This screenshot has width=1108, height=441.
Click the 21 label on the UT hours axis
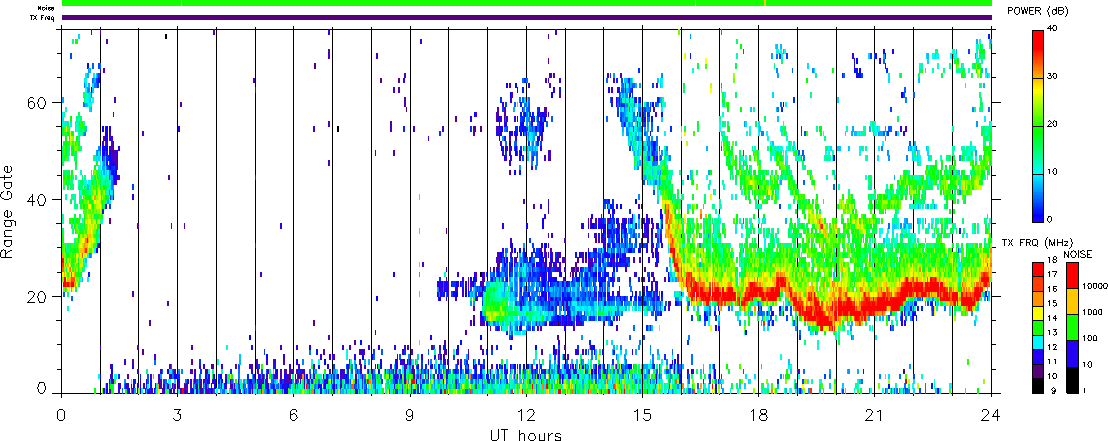875,414
